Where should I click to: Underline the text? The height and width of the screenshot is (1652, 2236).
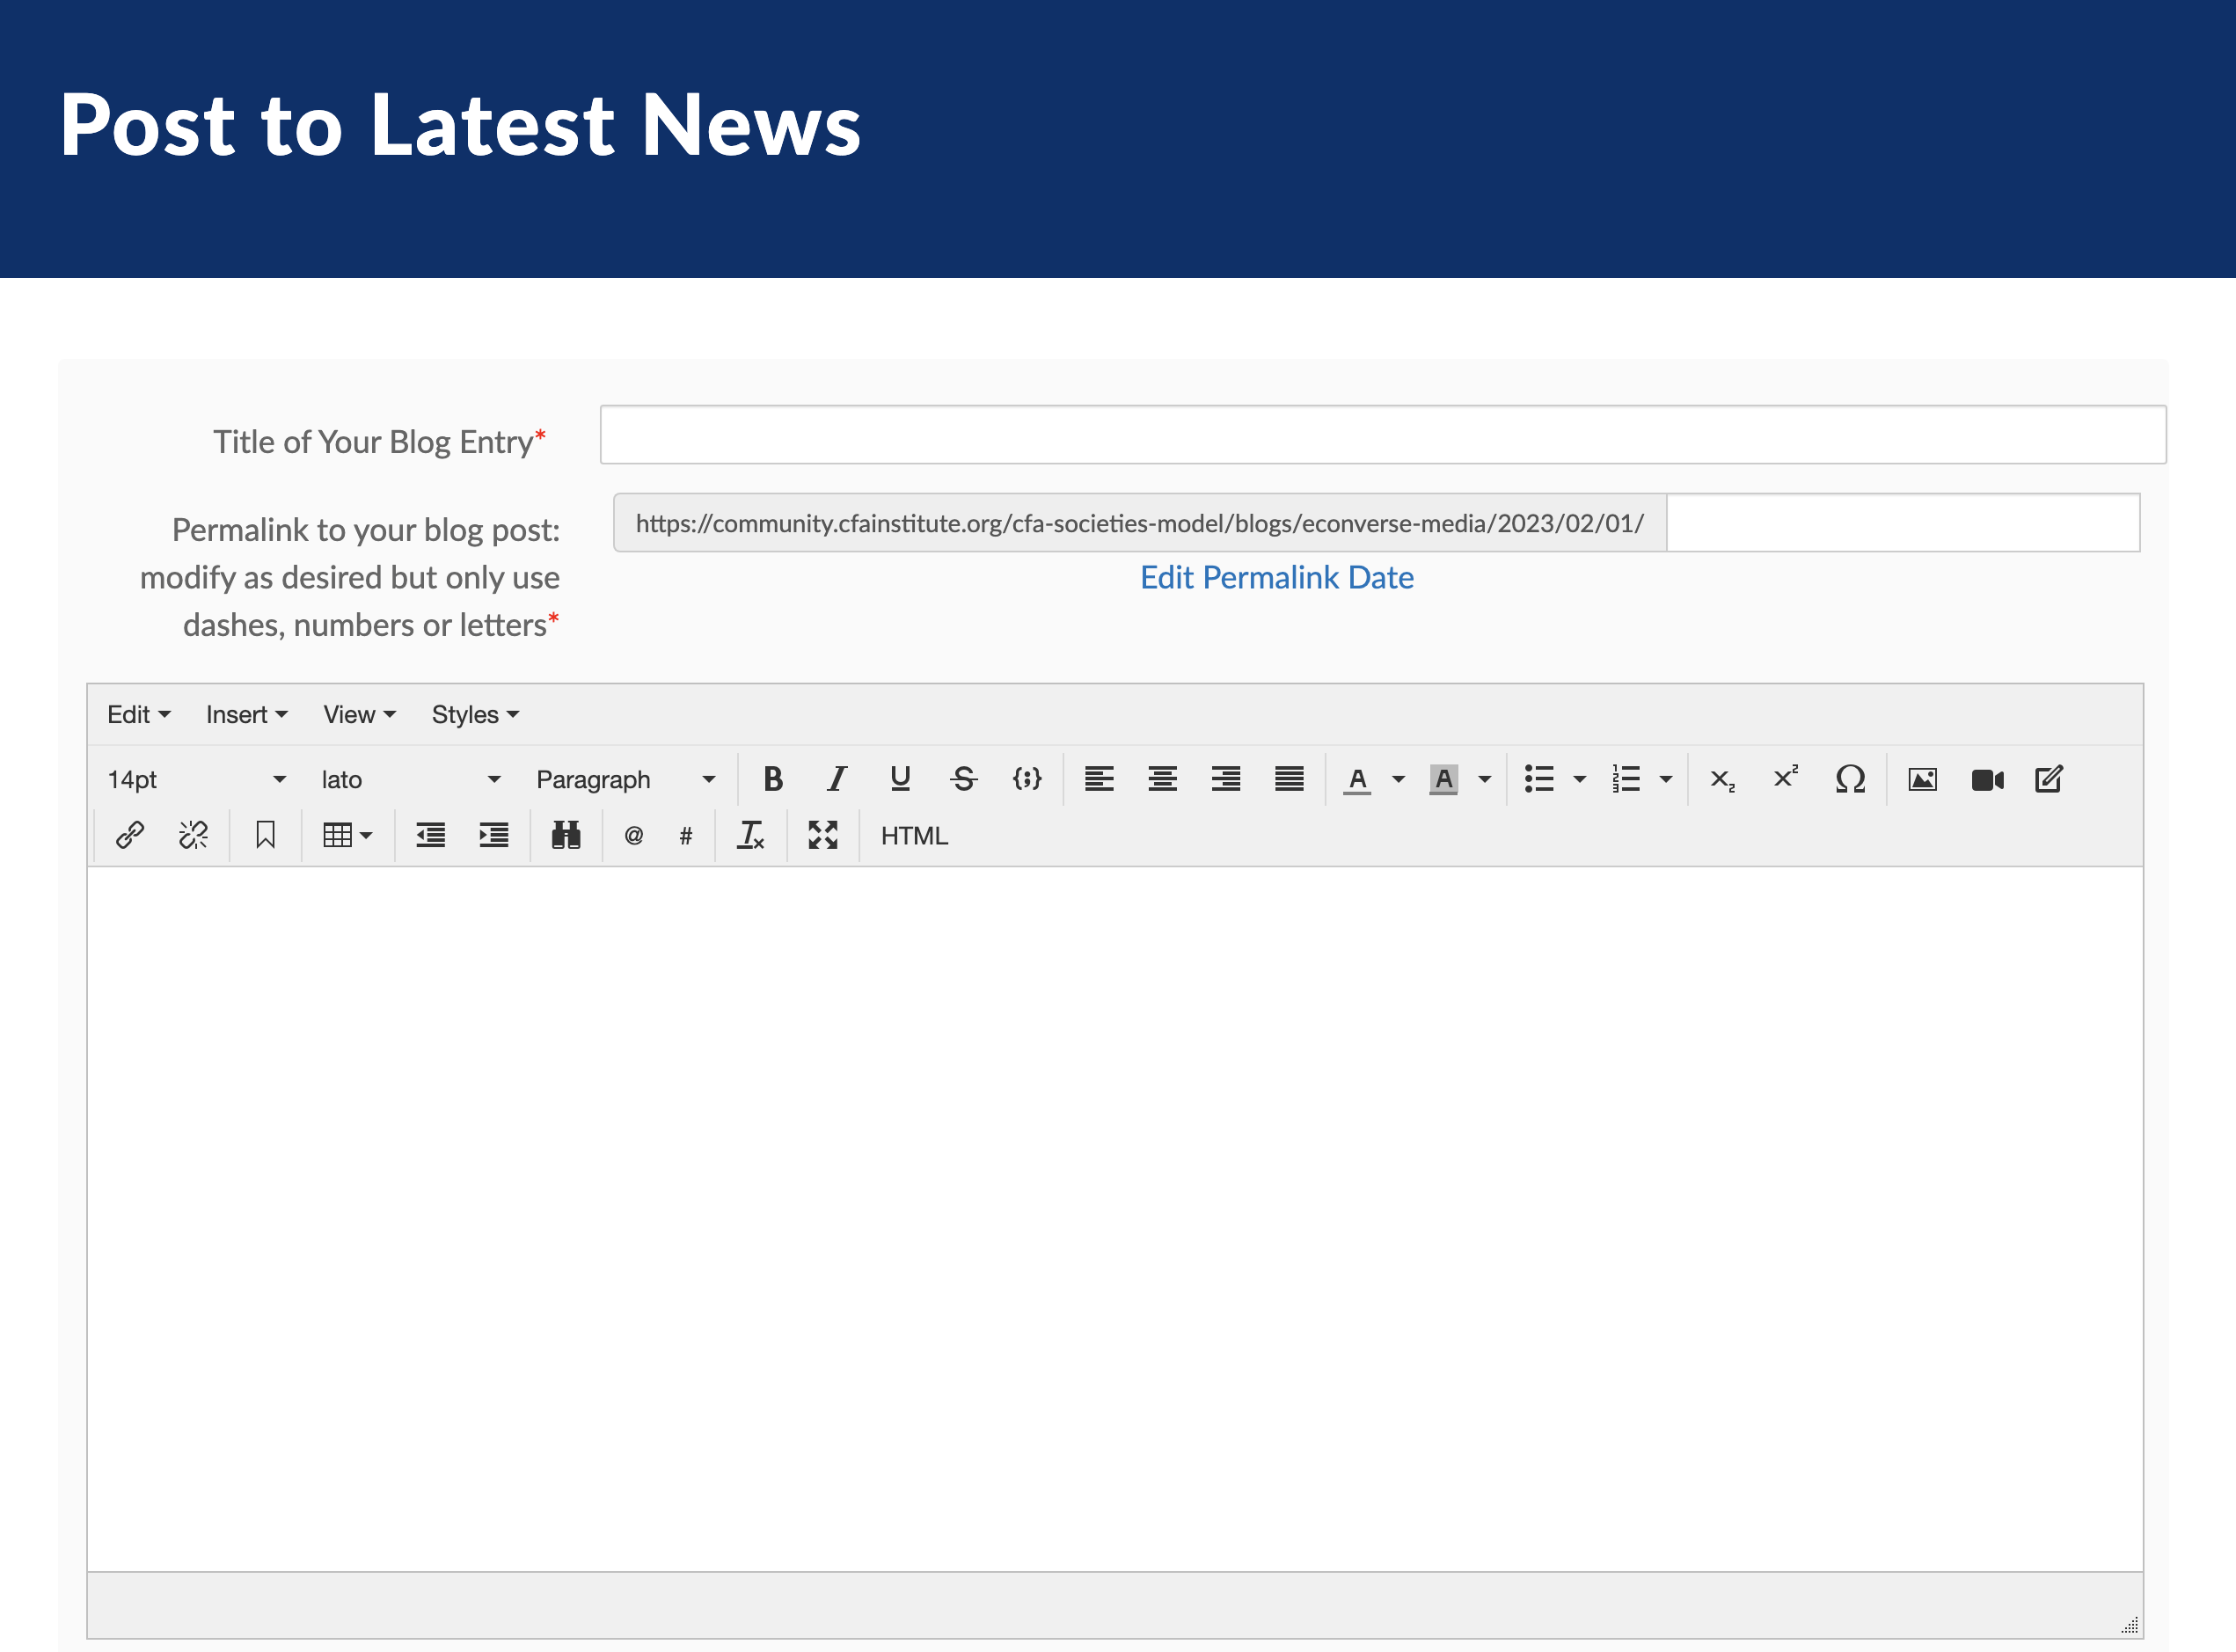(899, 779)
